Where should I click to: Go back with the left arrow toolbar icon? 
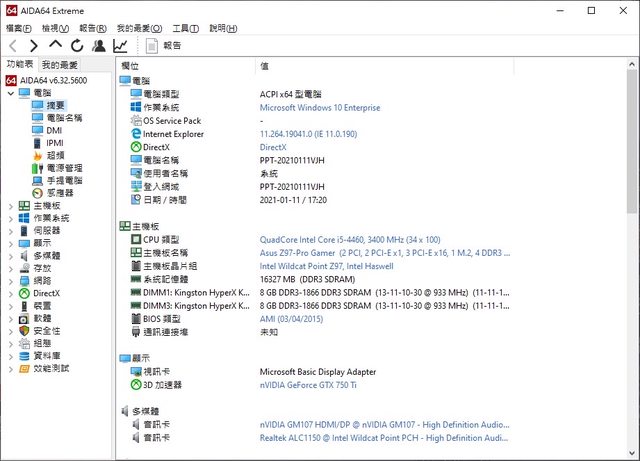[13, 46]
